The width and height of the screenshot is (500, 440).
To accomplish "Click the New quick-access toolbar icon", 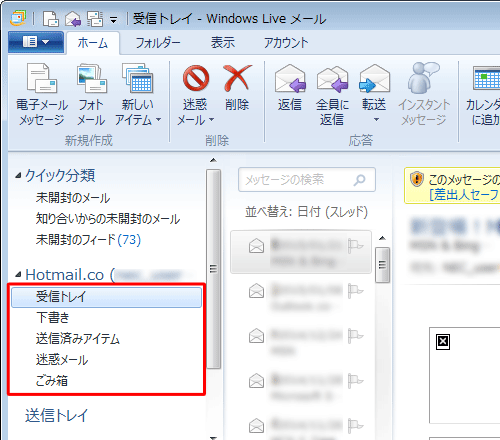I will [x=51, y=18].
